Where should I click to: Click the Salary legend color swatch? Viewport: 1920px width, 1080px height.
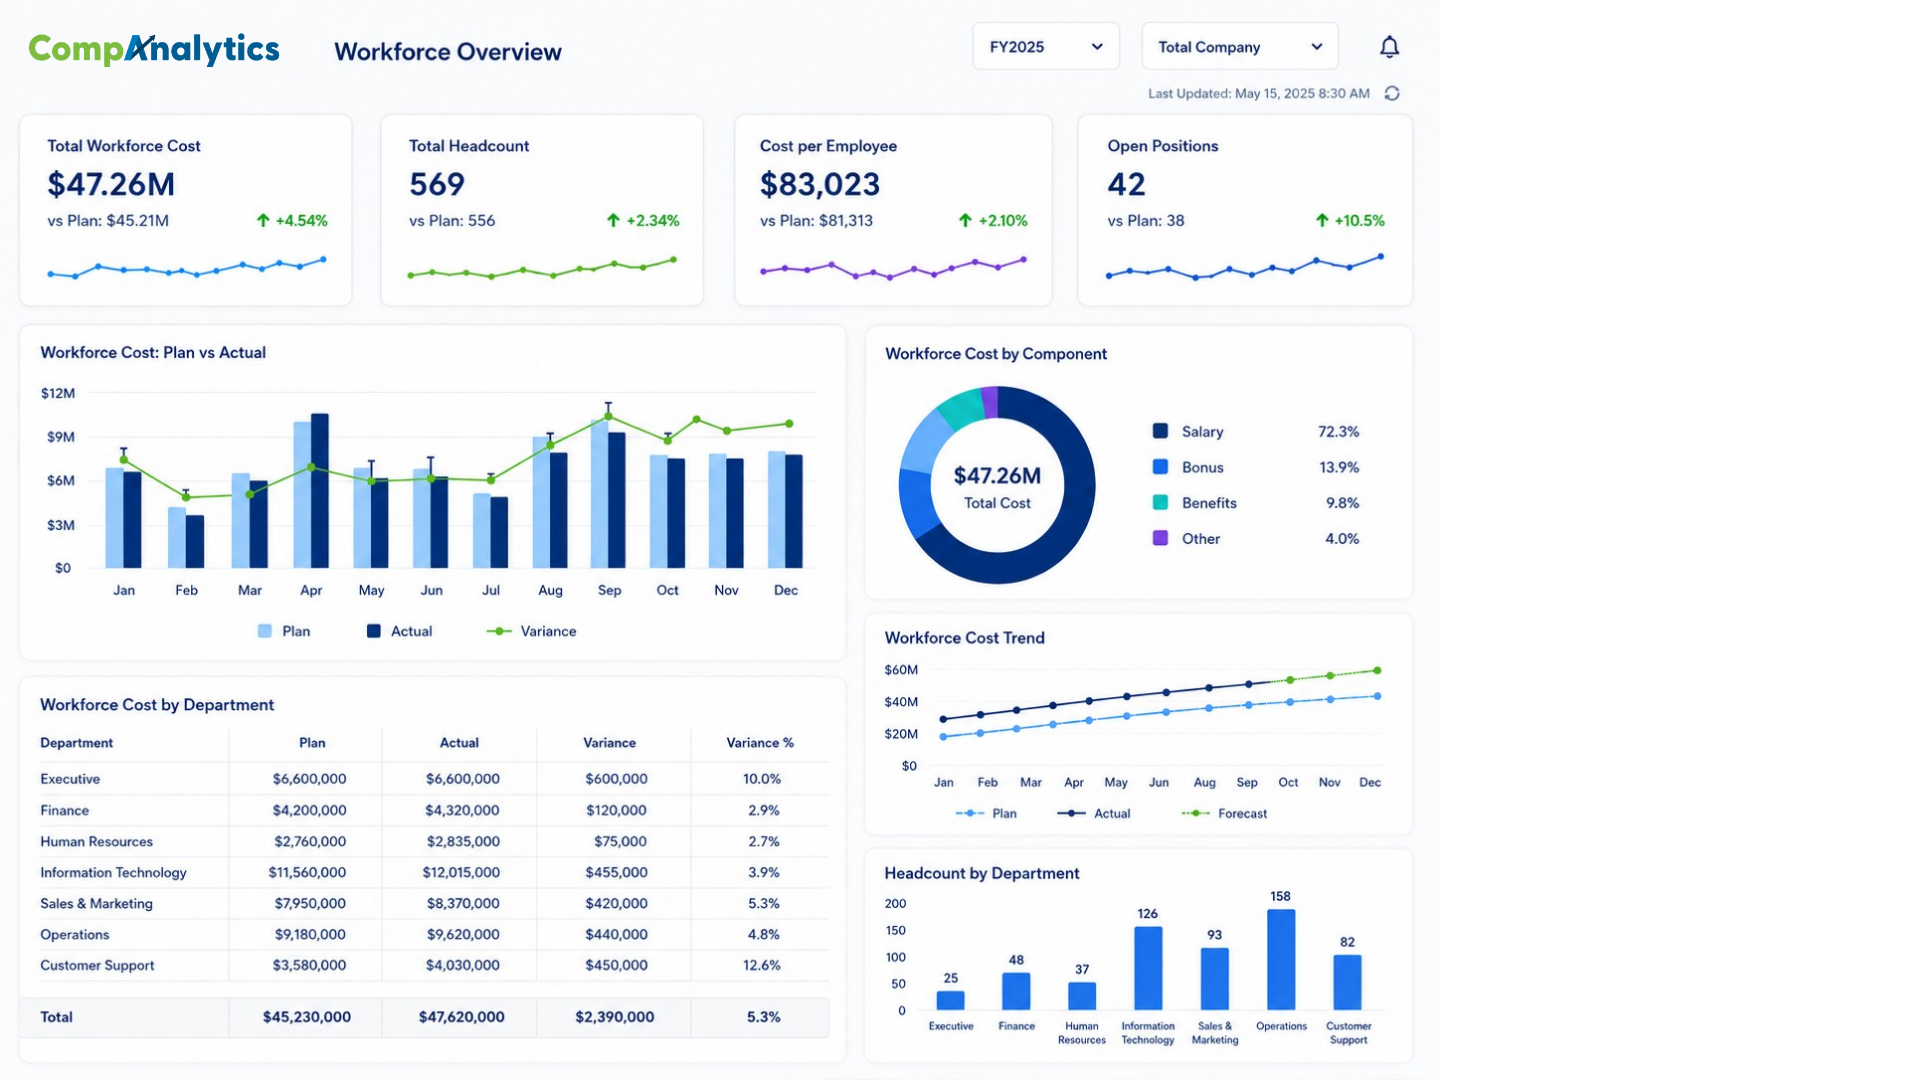1160,431
